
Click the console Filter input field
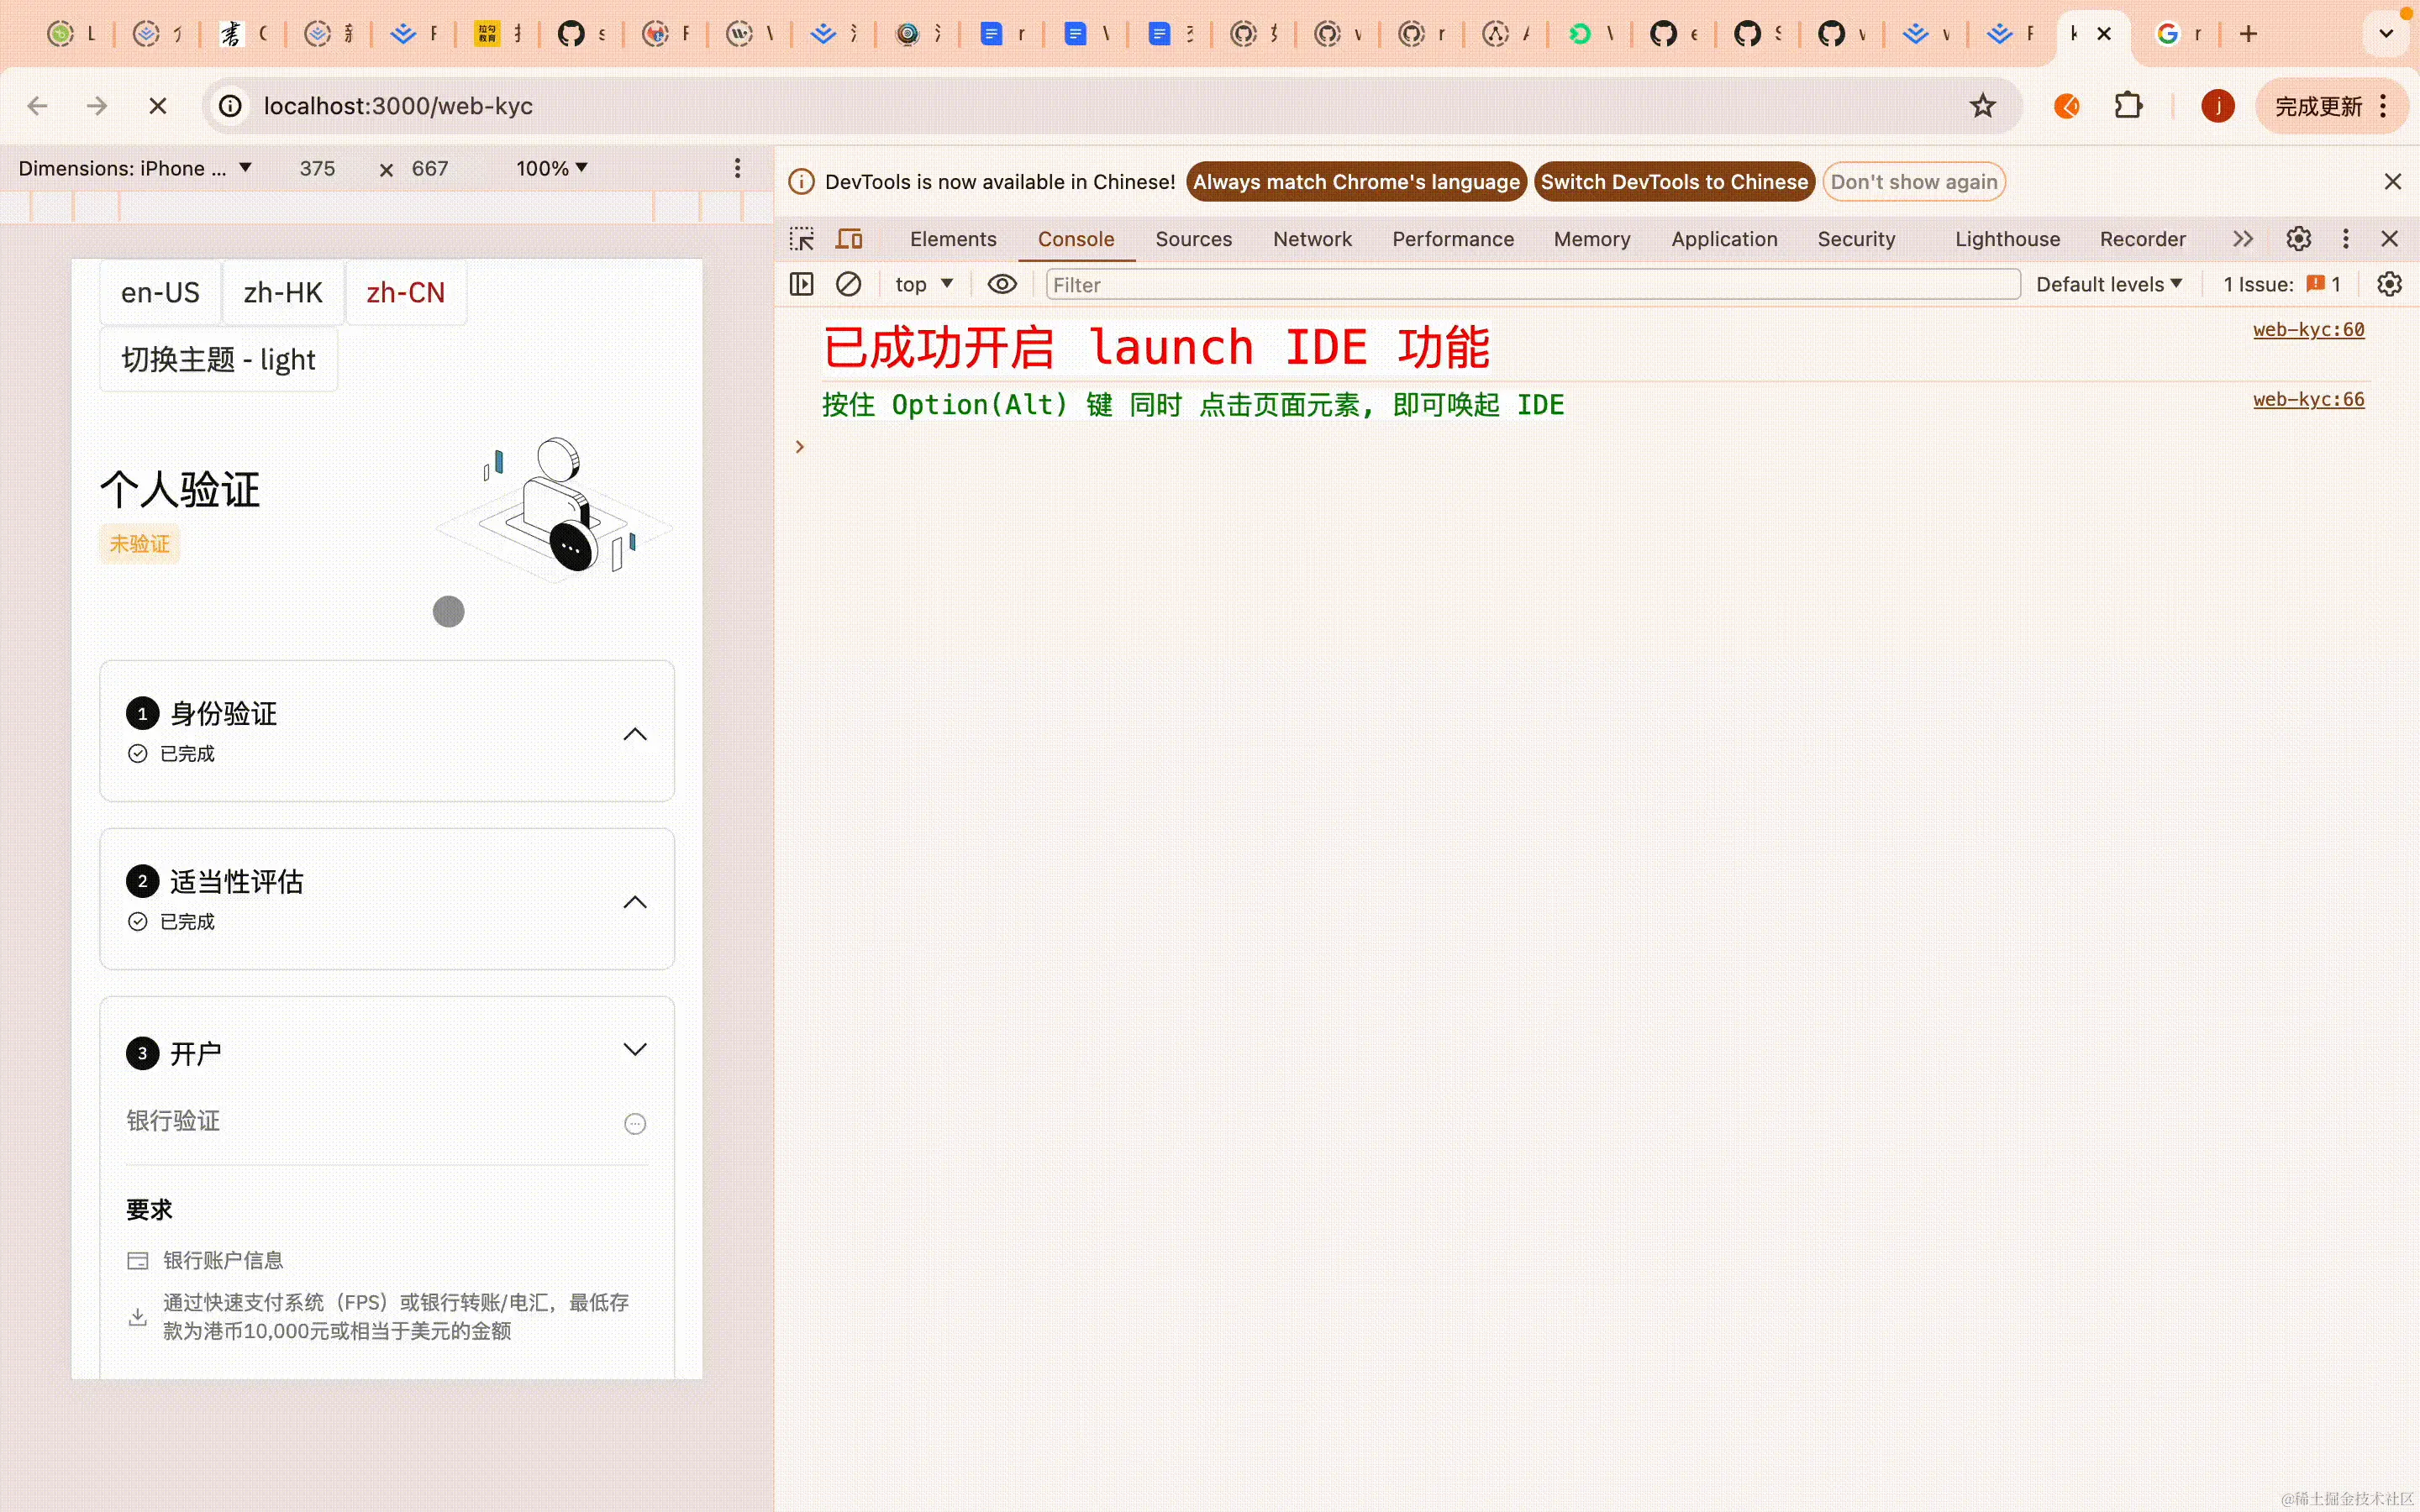tap(1300, 284)
